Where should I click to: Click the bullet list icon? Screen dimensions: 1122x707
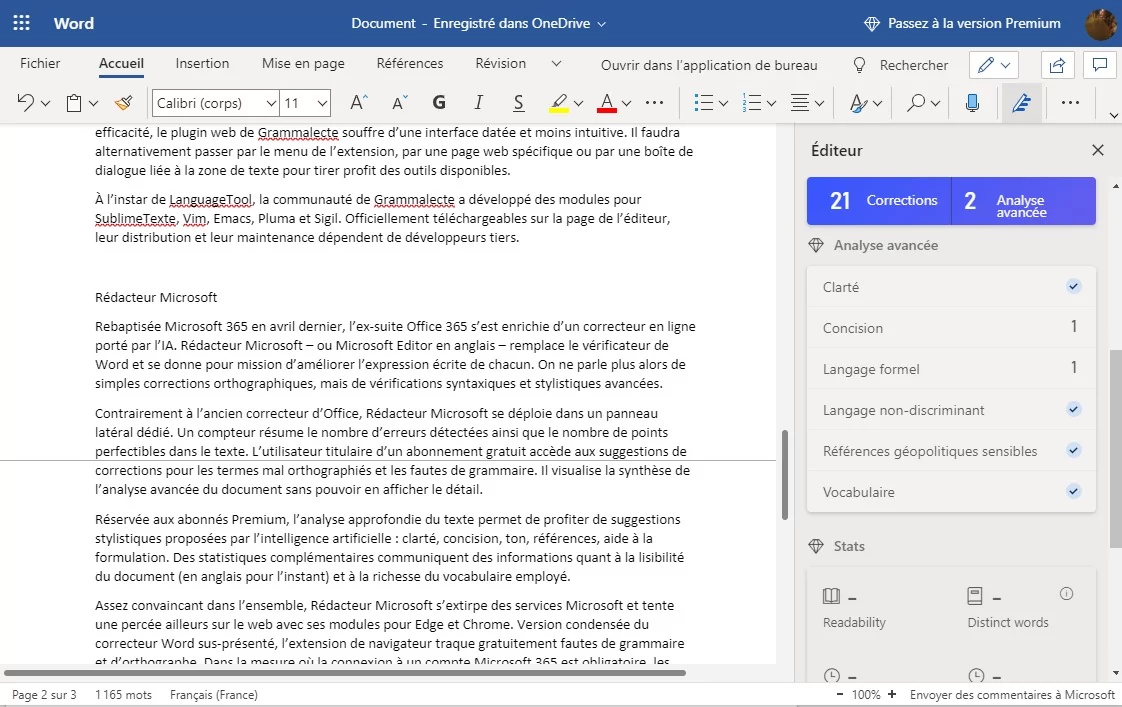pyautogui.click(x=703, y=103)
